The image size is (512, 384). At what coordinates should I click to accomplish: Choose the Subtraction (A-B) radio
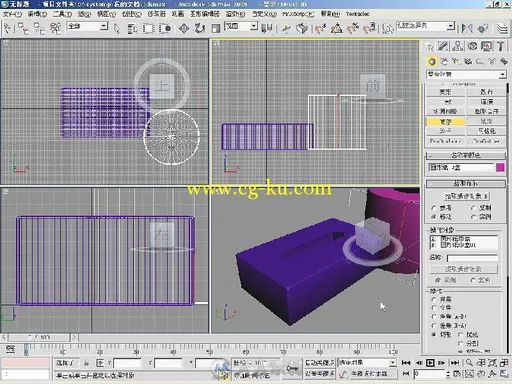434,316
